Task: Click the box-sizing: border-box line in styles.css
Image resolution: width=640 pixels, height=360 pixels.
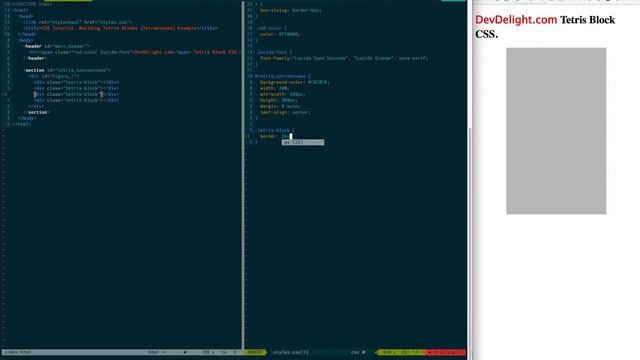Action: coord(291,10)
